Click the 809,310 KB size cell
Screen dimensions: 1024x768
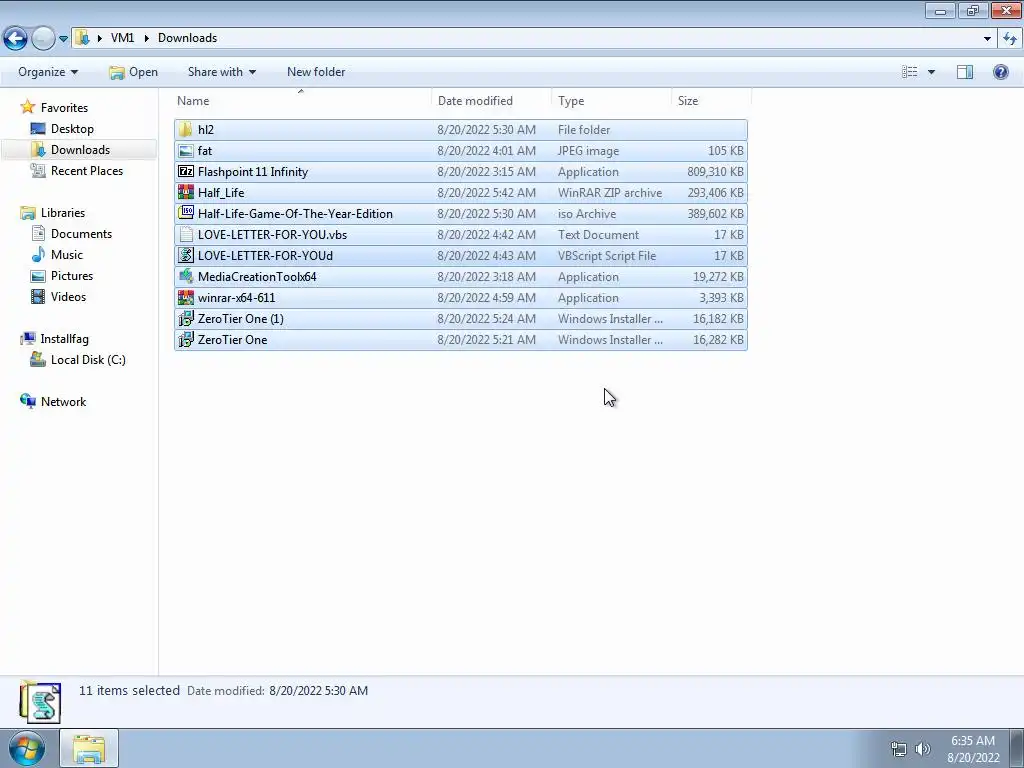tap(715, 172)
